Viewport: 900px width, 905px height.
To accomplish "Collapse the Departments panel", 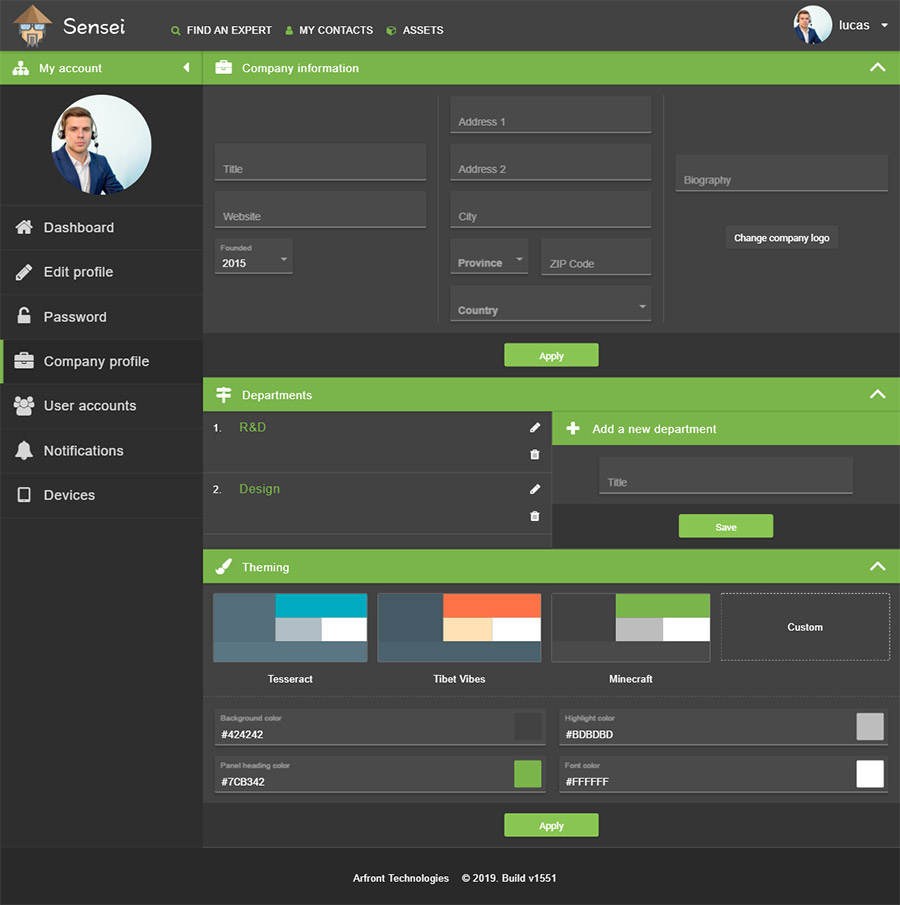I will tap(877, 395).
